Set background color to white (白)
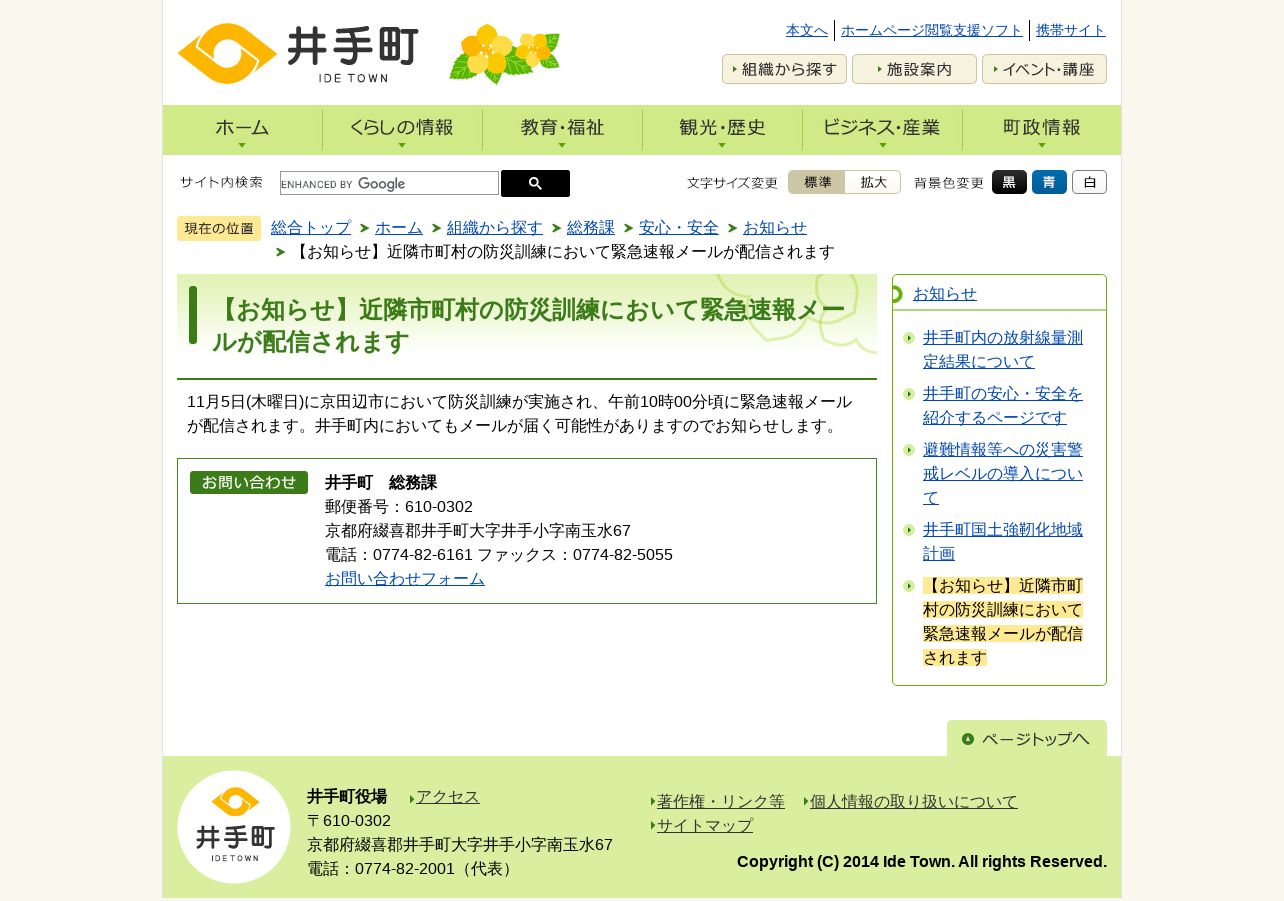Image resolution: width=1284 pixels, height=901 pixels. pos(1089,182)
